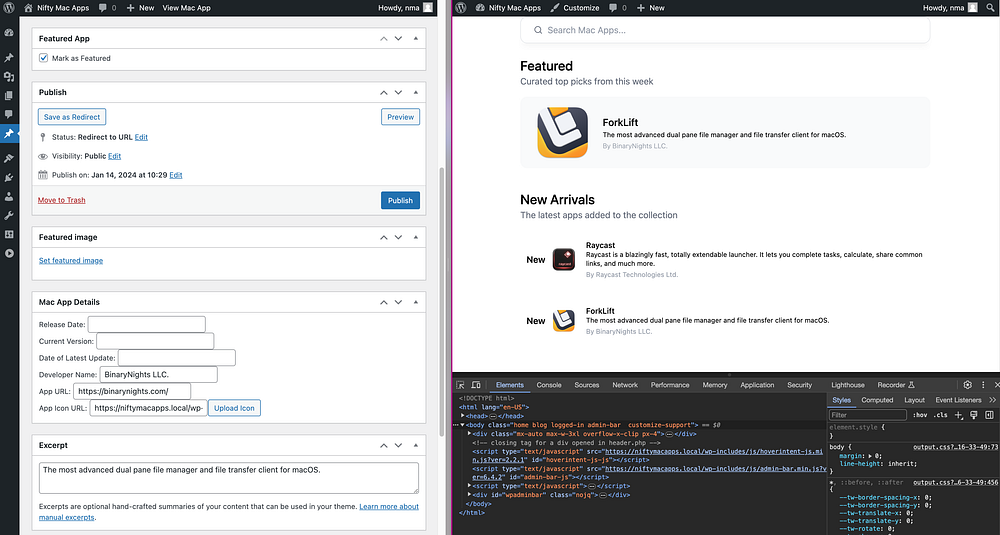Activate the DevTools element inspector icon
The width and height of the screenshot is (1000, 535).
(x=460, y=385)
